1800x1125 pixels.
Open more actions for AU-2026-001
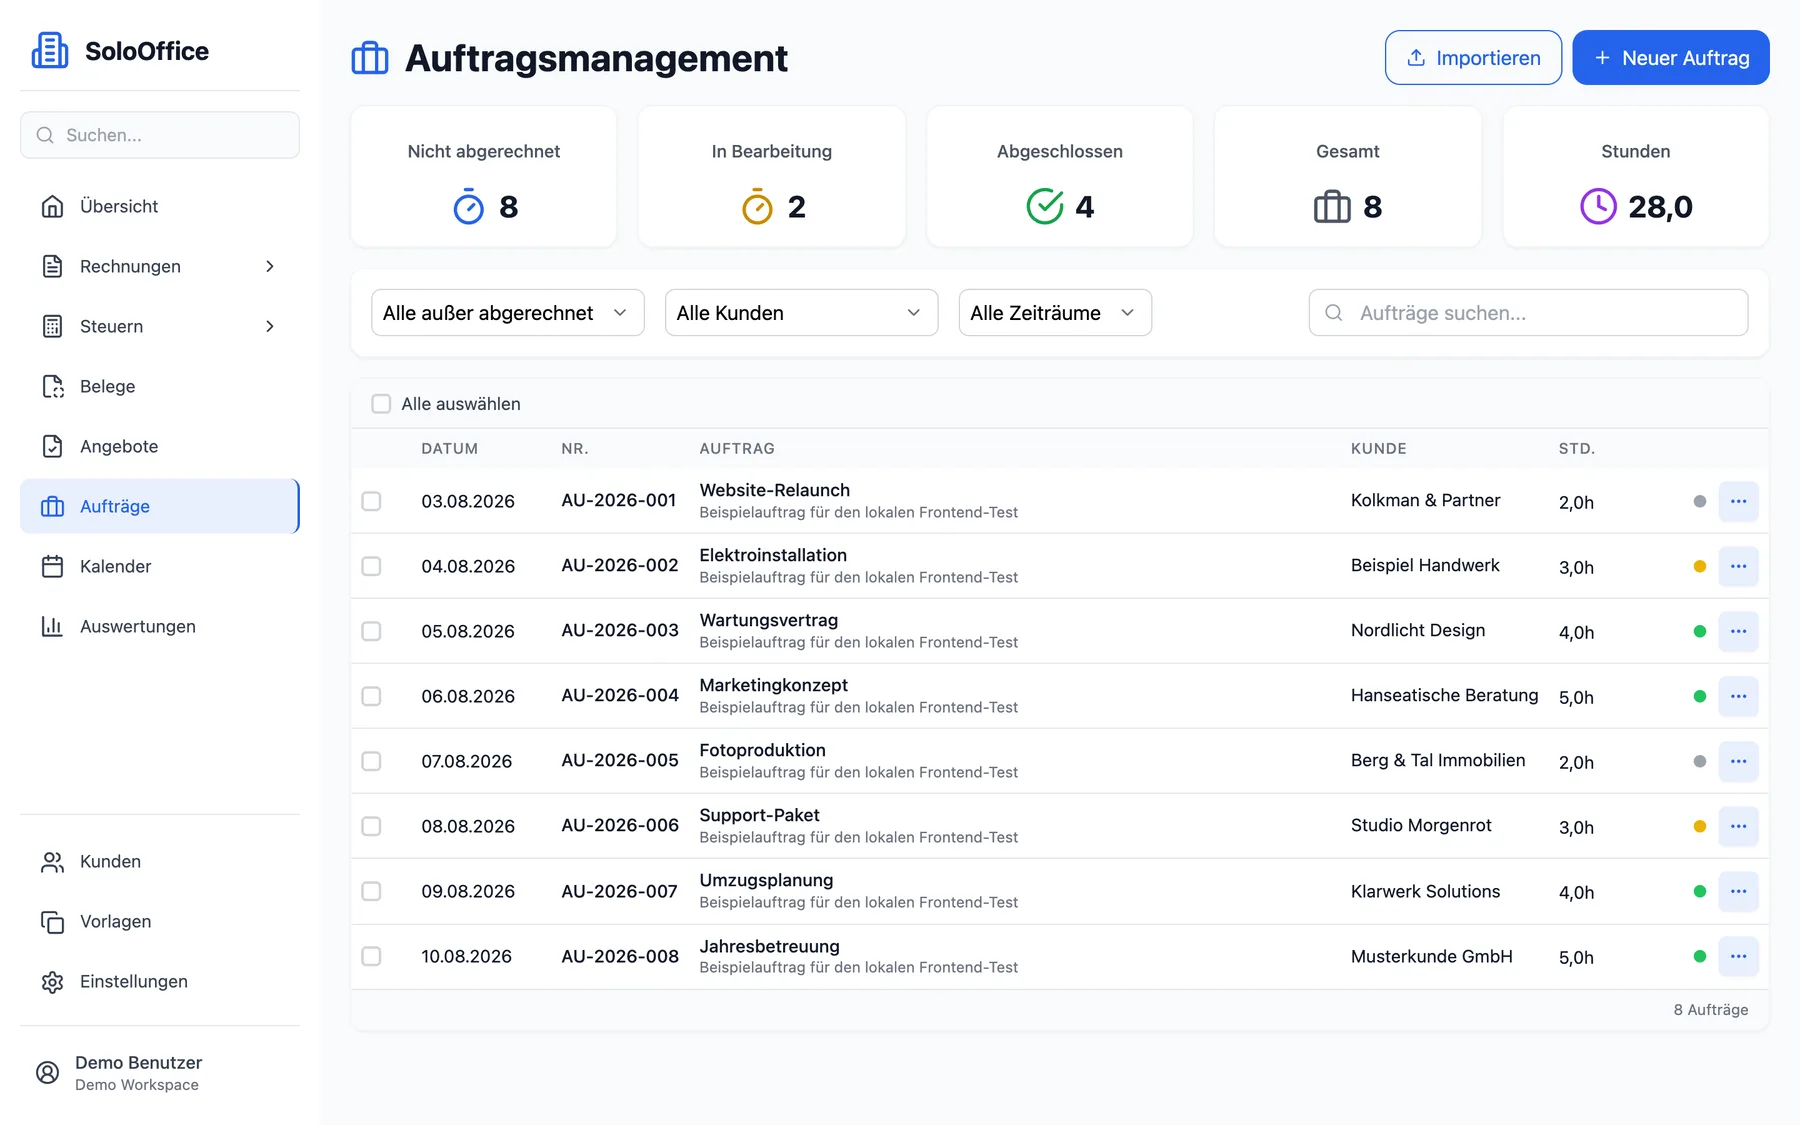[x=1739, y=501]
